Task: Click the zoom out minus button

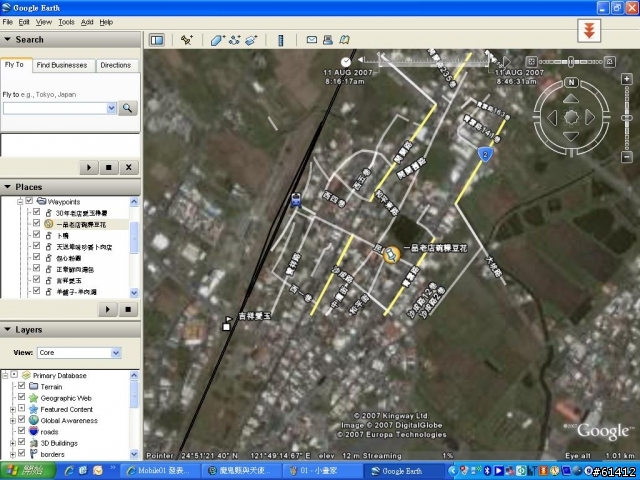Action: tap(627, 157)
